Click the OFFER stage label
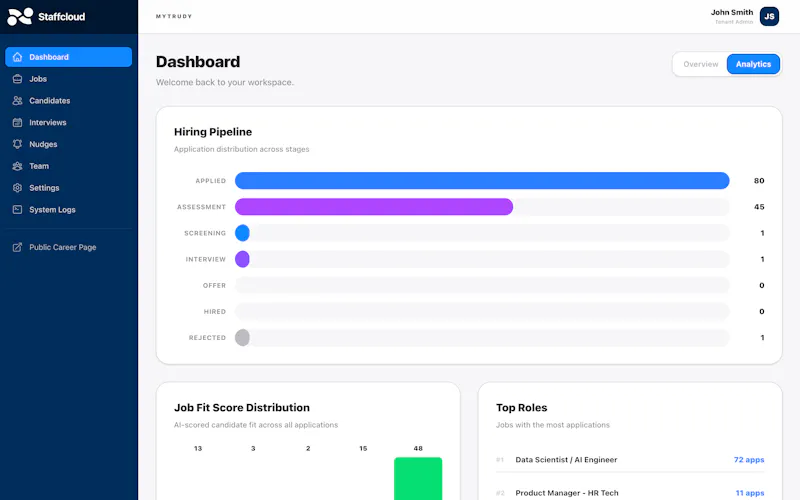800x500 pixels. 214,285
